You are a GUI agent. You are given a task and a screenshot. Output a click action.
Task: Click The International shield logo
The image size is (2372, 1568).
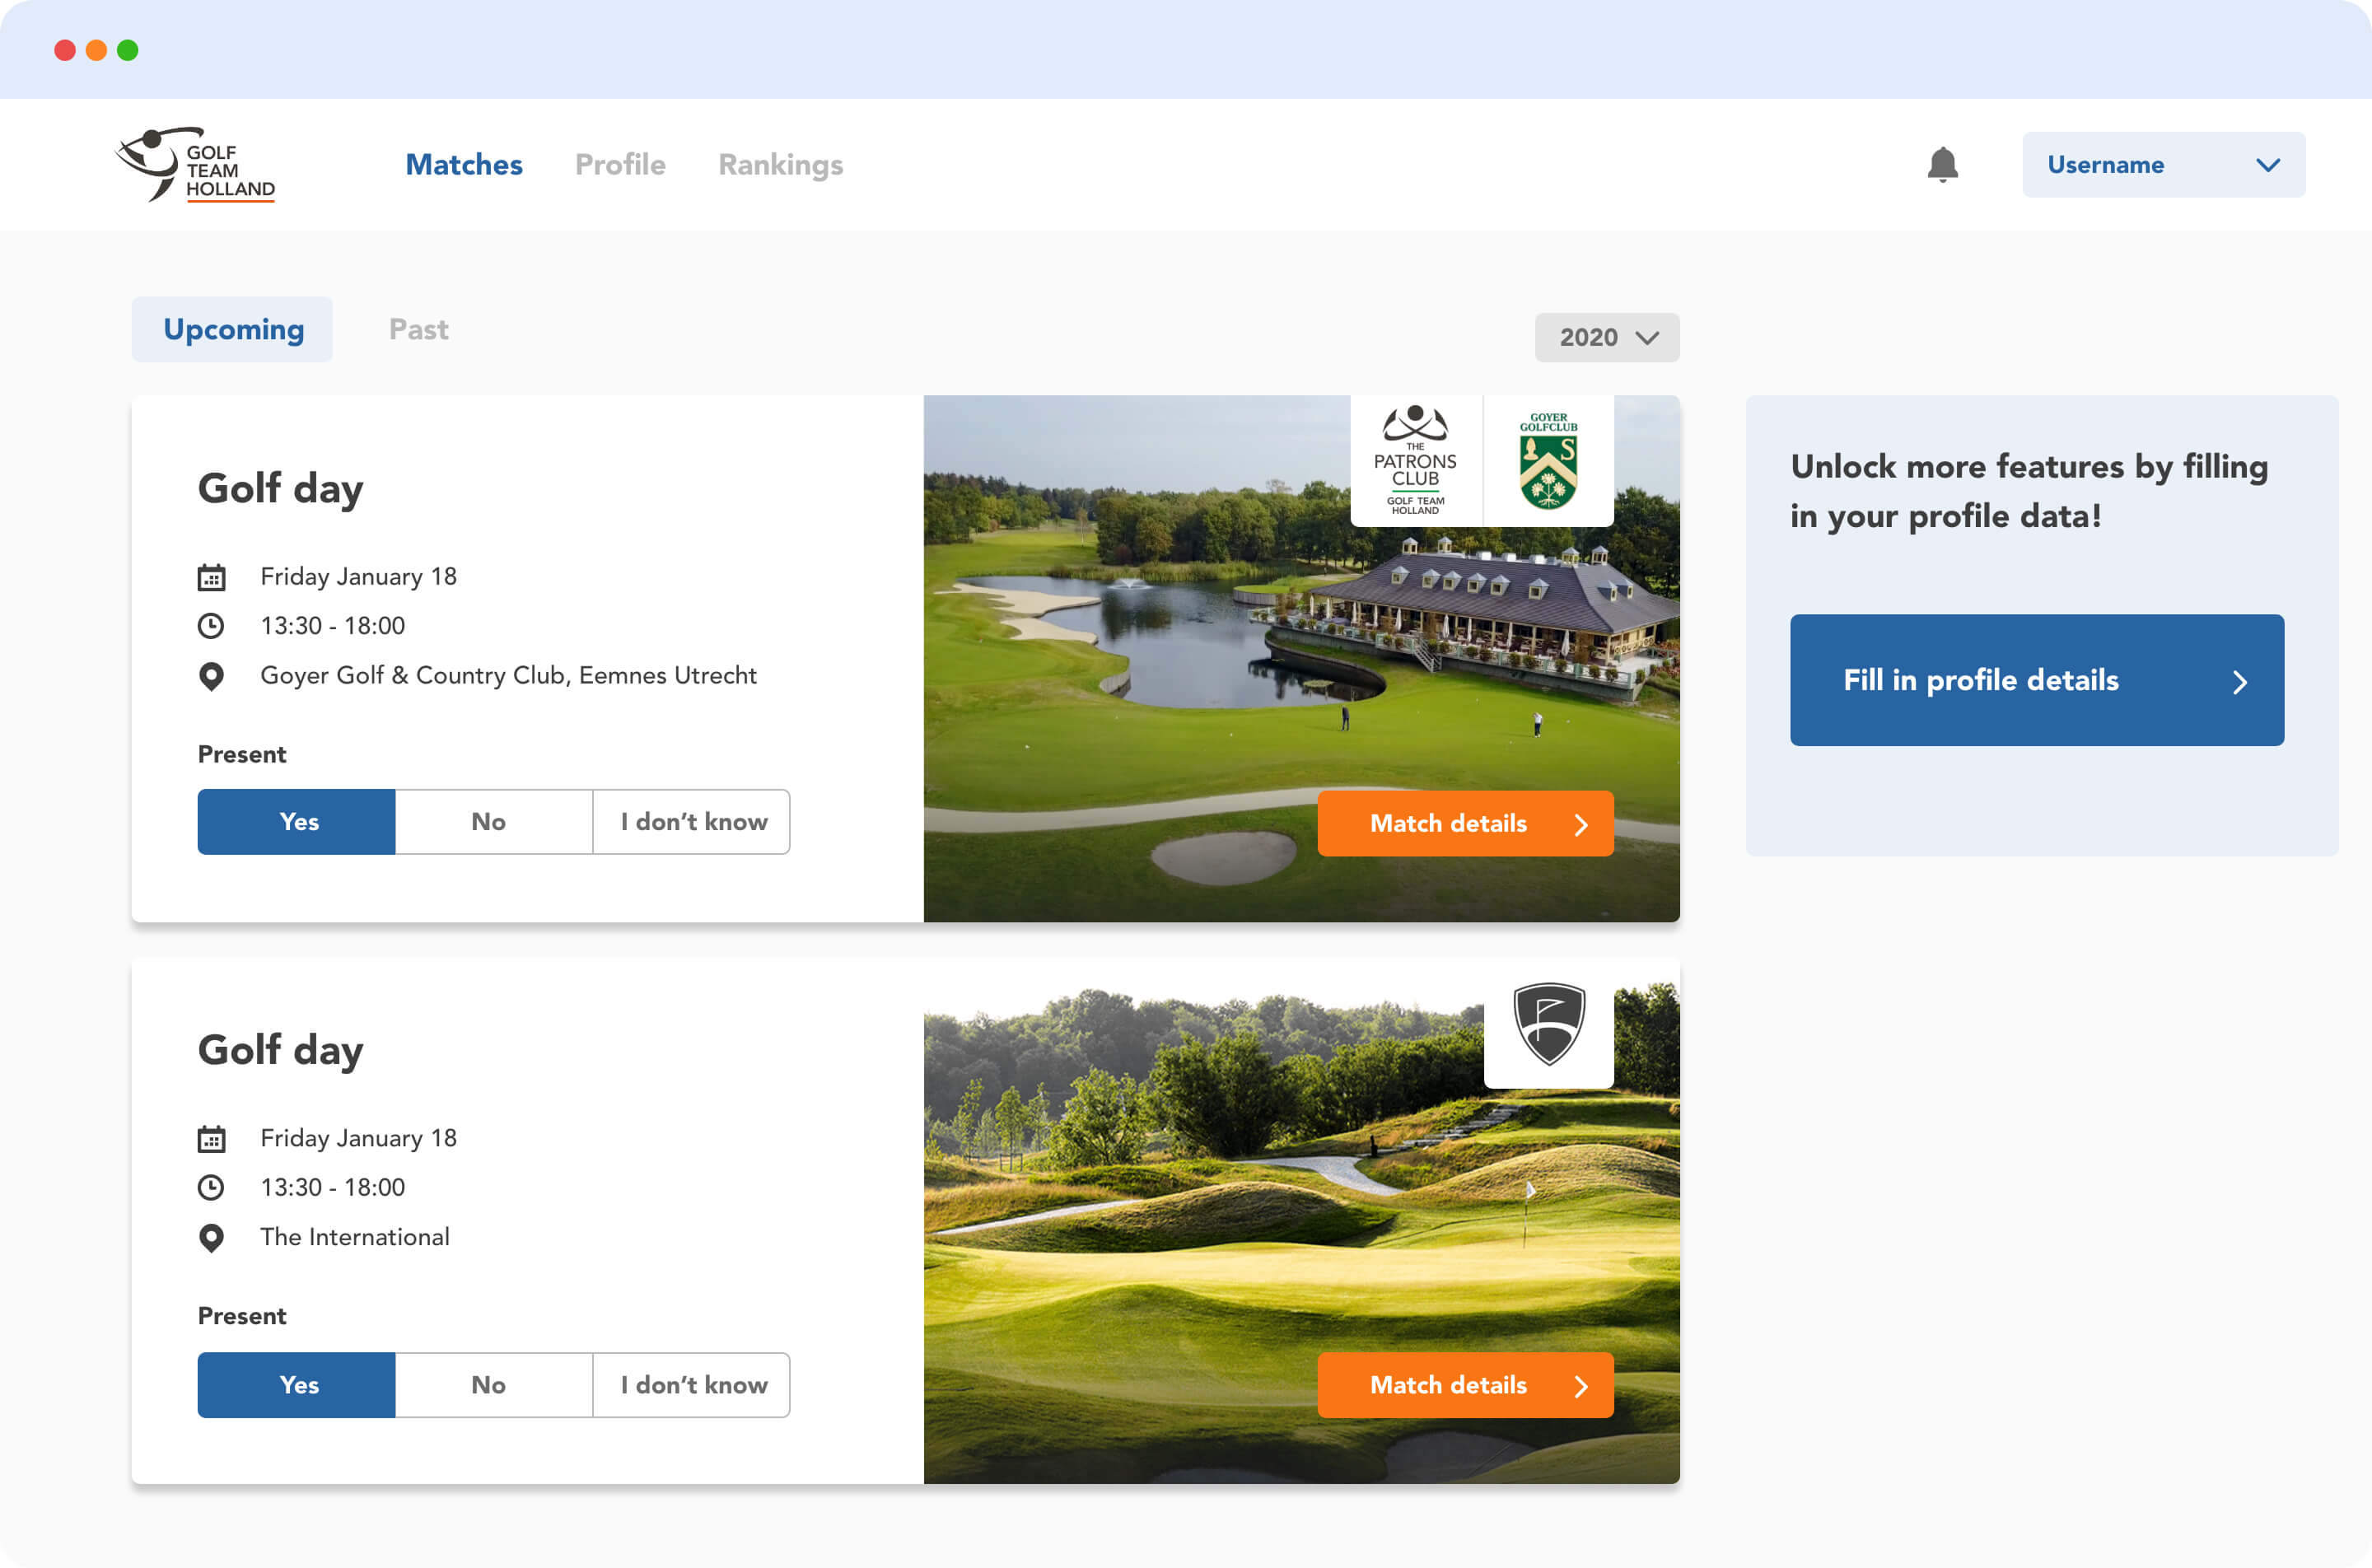point(1548,1024)
